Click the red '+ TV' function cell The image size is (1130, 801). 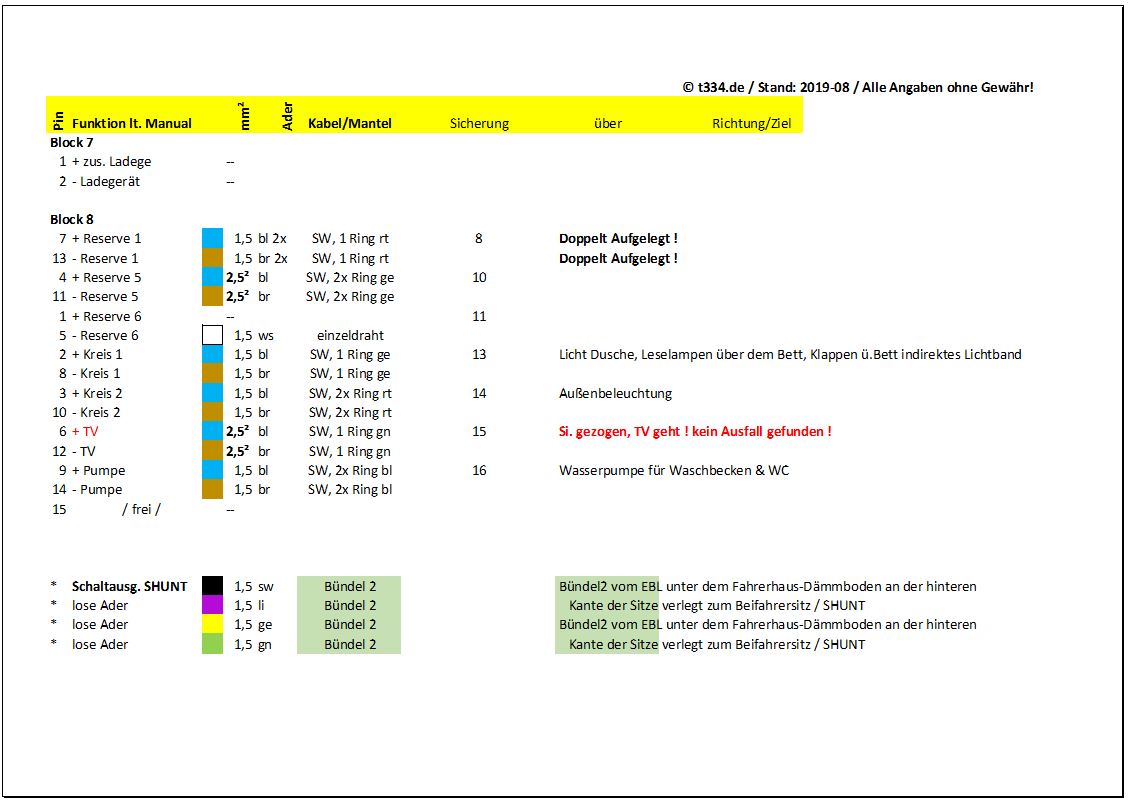84,431
